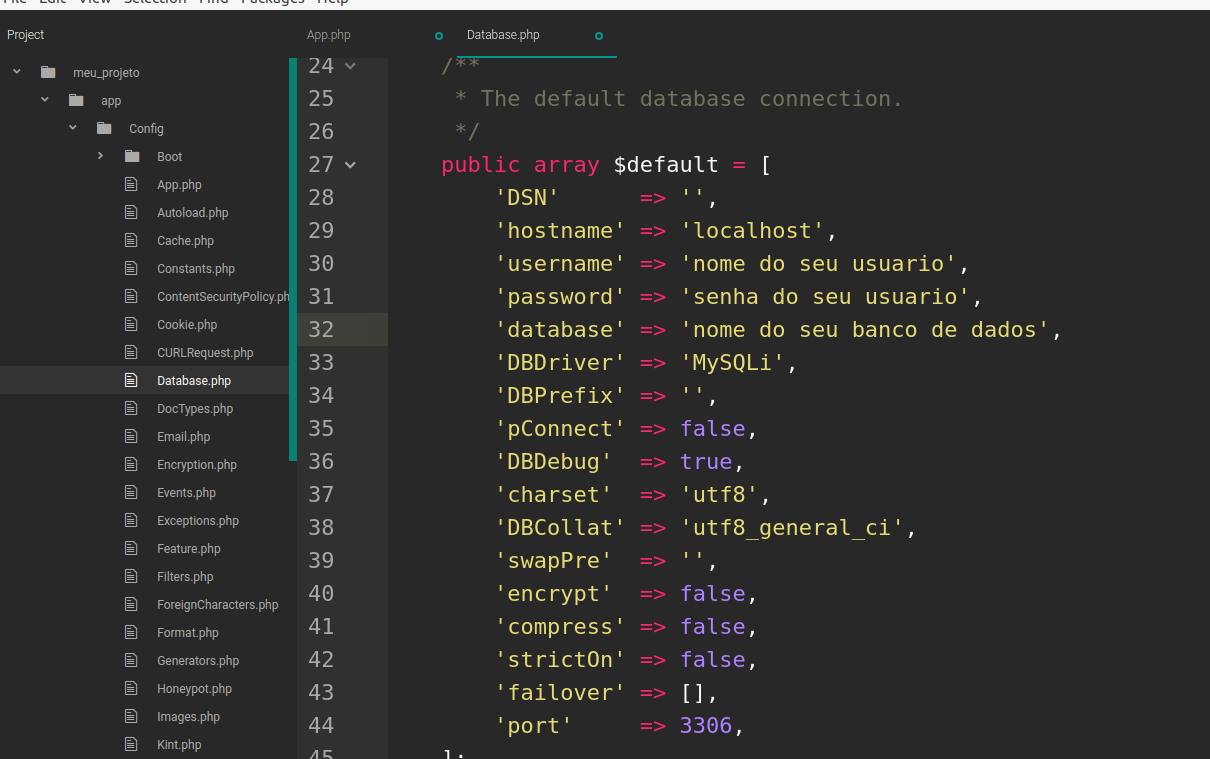
Task: Click the Project panel header
Action: (26, 35)
